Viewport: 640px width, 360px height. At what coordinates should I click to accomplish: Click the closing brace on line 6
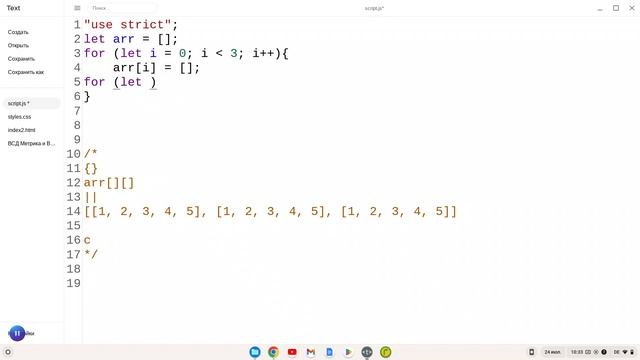click(x=87, y=96)
